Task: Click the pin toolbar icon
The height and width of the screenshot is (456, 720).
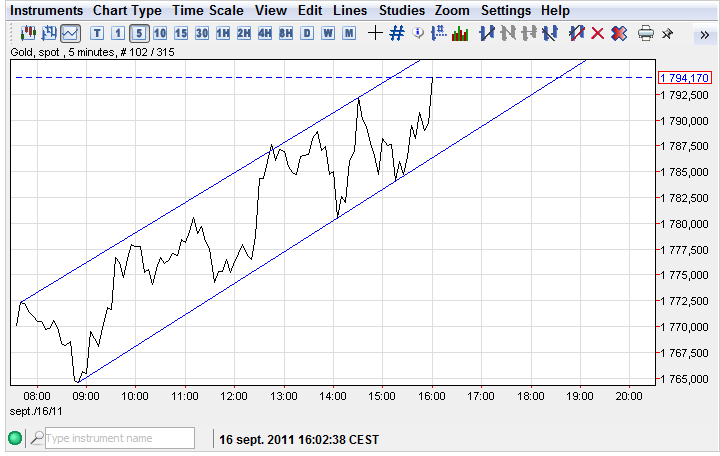Action: pyautogui.click(x=667, y=33)
